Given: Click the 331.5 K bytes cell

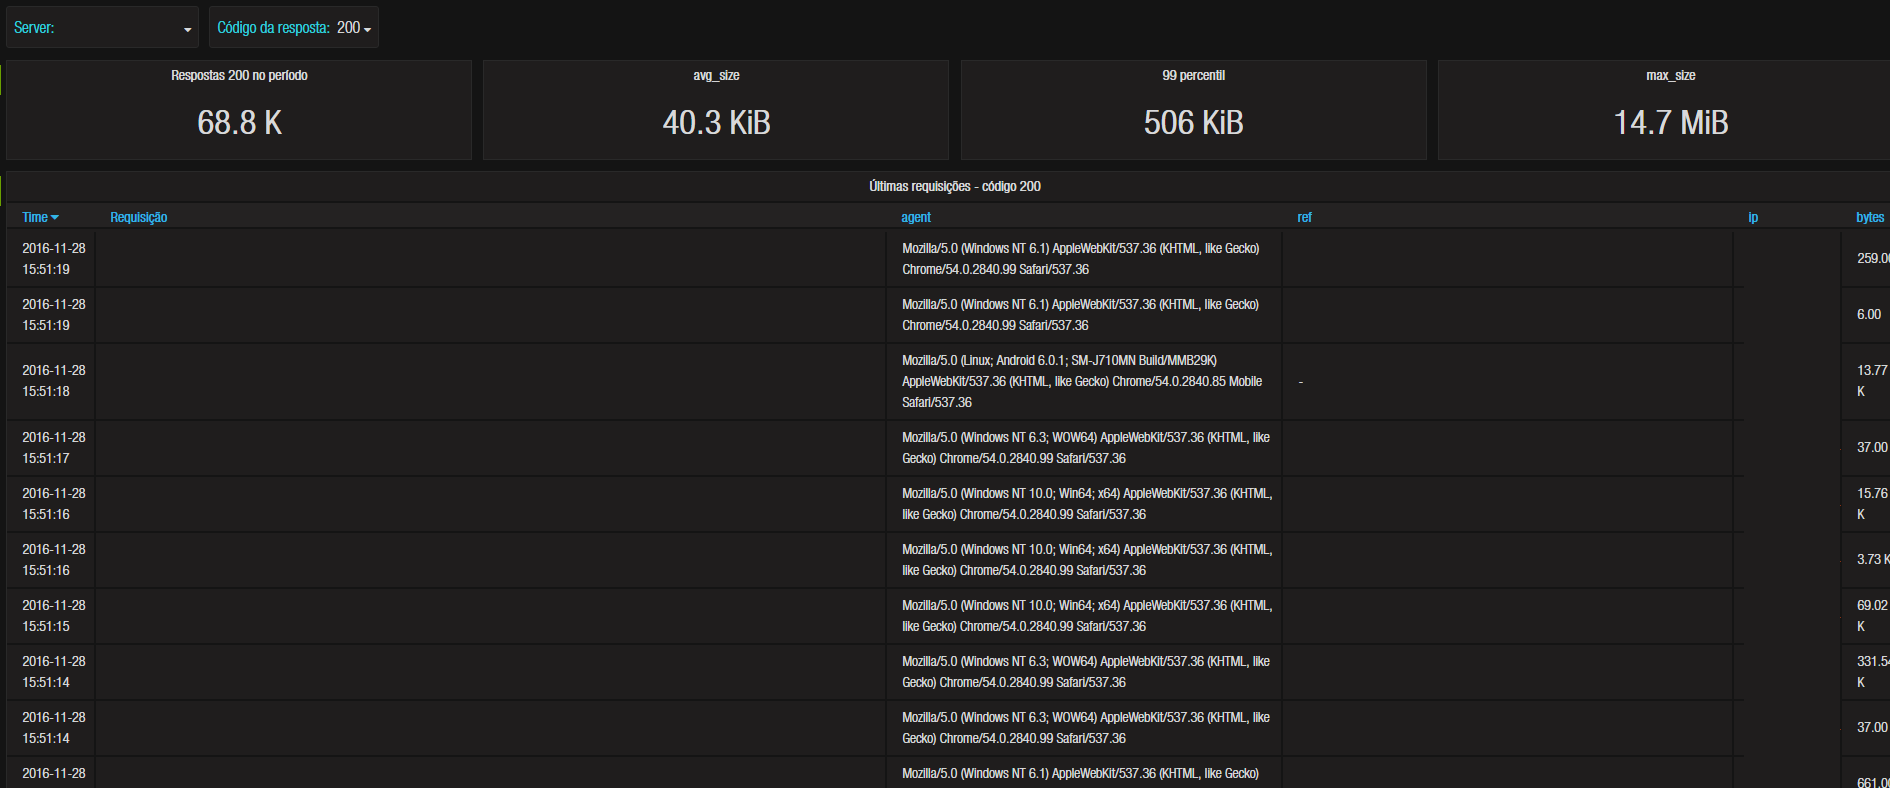Looking at the screenshot, I should coord(1866,672).
